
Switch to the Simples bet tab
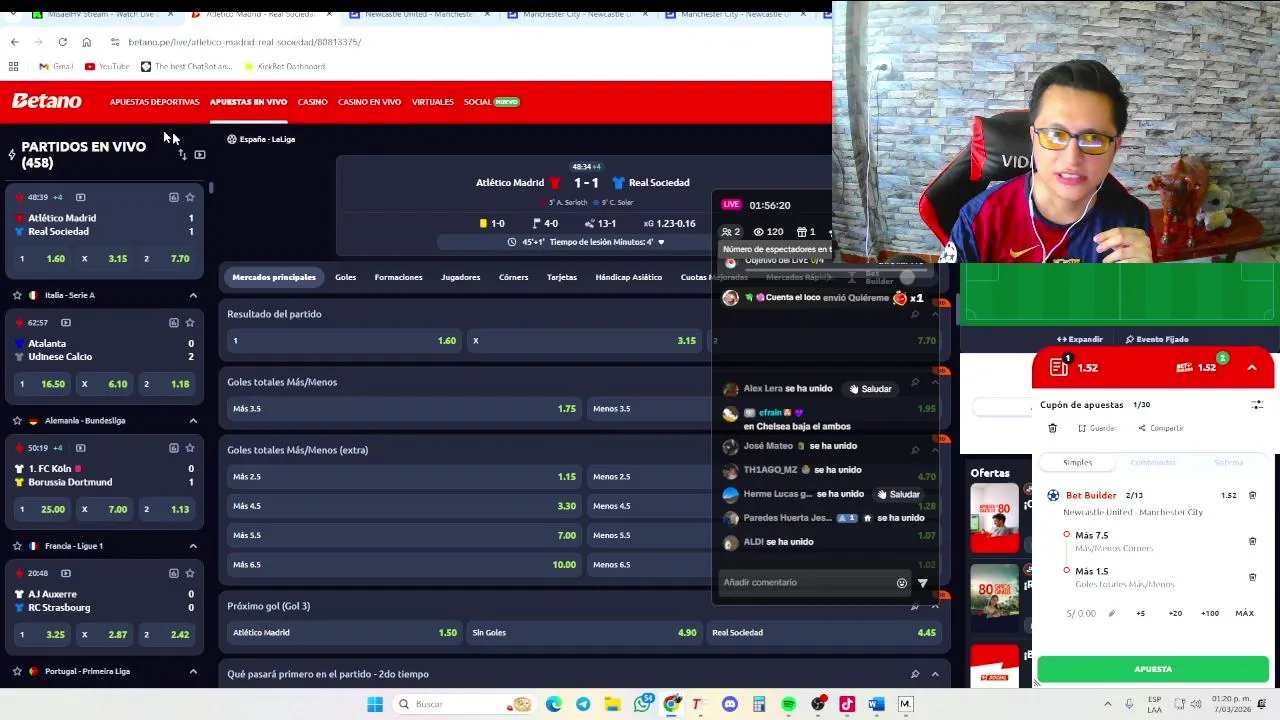tap(1077, 463)
